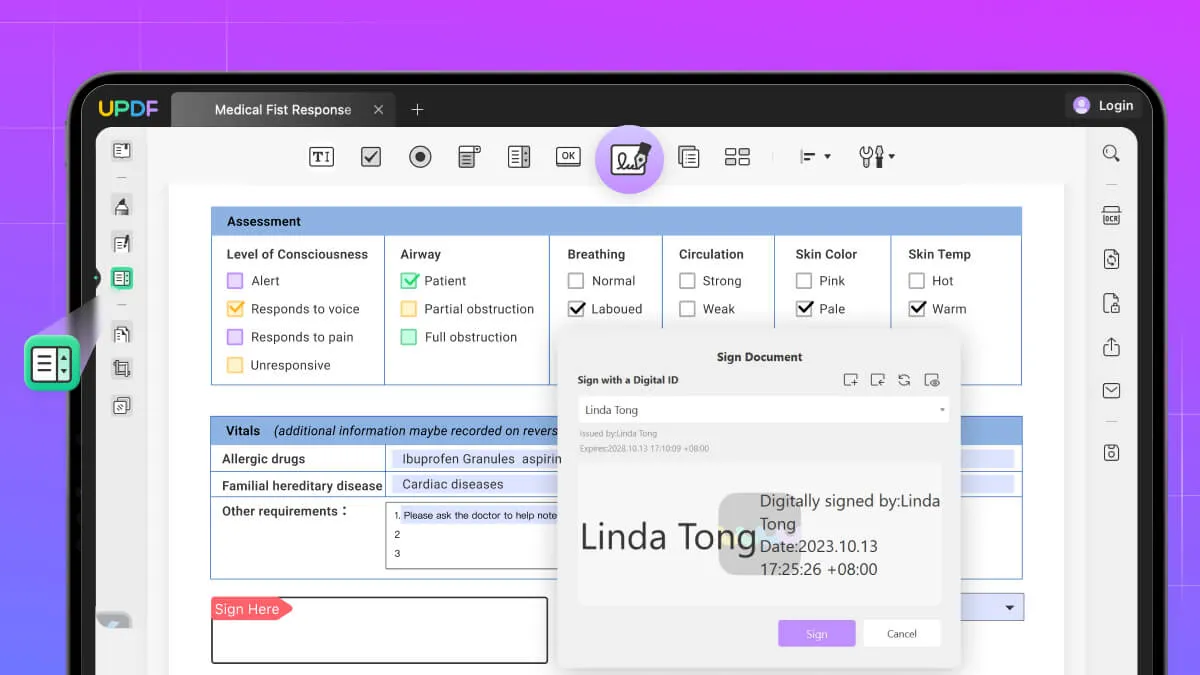Click the share/export icon in right sidebar
1200x675 pixels.
click(1111, 347)
